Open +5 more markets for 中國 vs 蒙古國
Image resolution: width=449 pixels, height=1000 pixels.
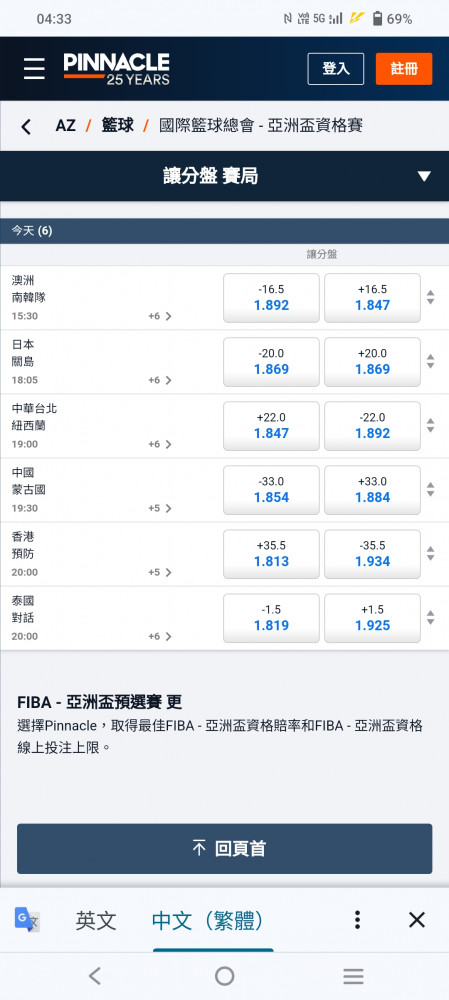(160, 508)
